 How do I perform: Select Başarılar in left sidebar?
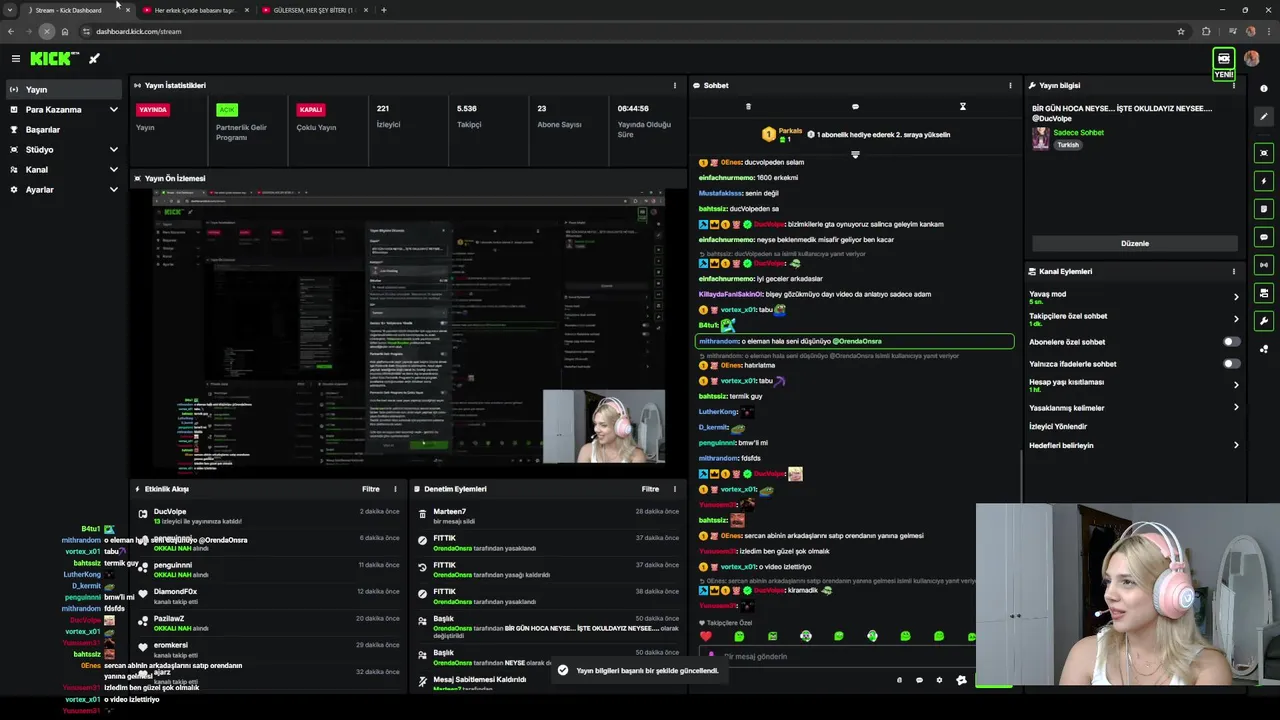point(64,130)
